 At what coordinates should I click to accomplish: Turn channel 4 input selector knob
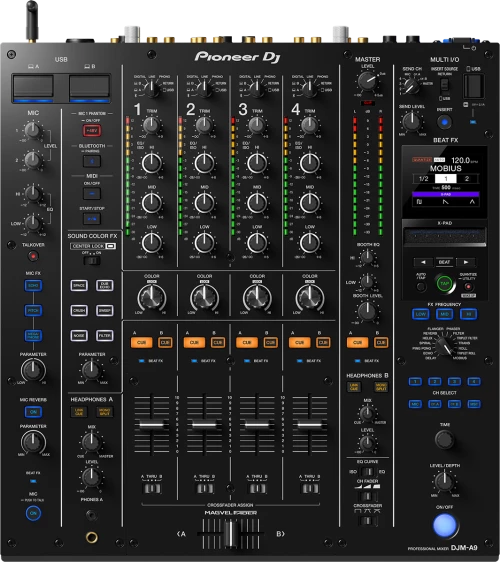click(309, 89)
